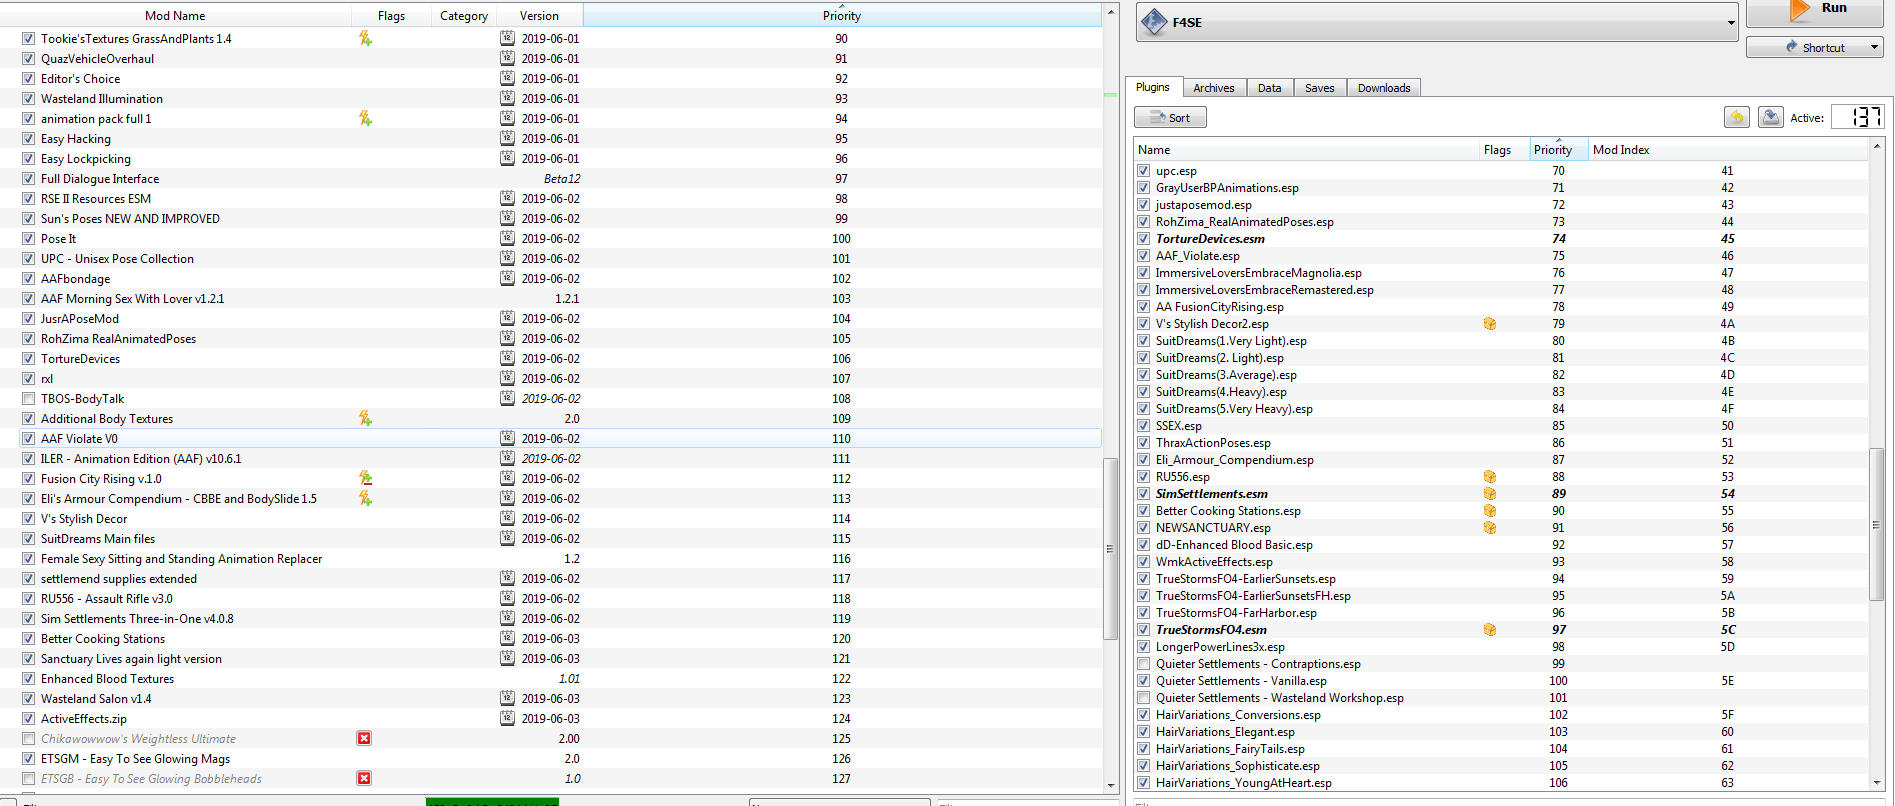Image resolution: width=1895 pixels, height=806 pixels.
Task: Switch to the Archives tab
Action: pyautogui.click(x=1214, y=88)
